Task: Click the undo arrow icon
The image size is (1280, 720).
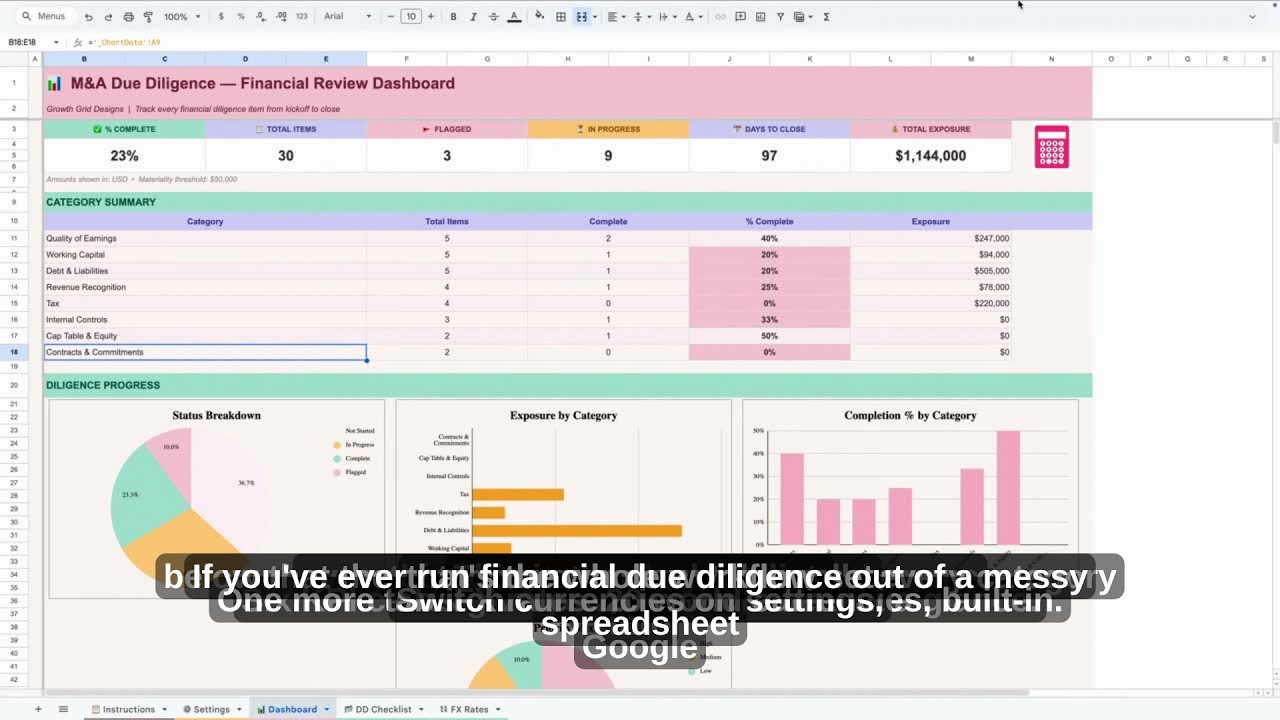Action: pos(89,17)
